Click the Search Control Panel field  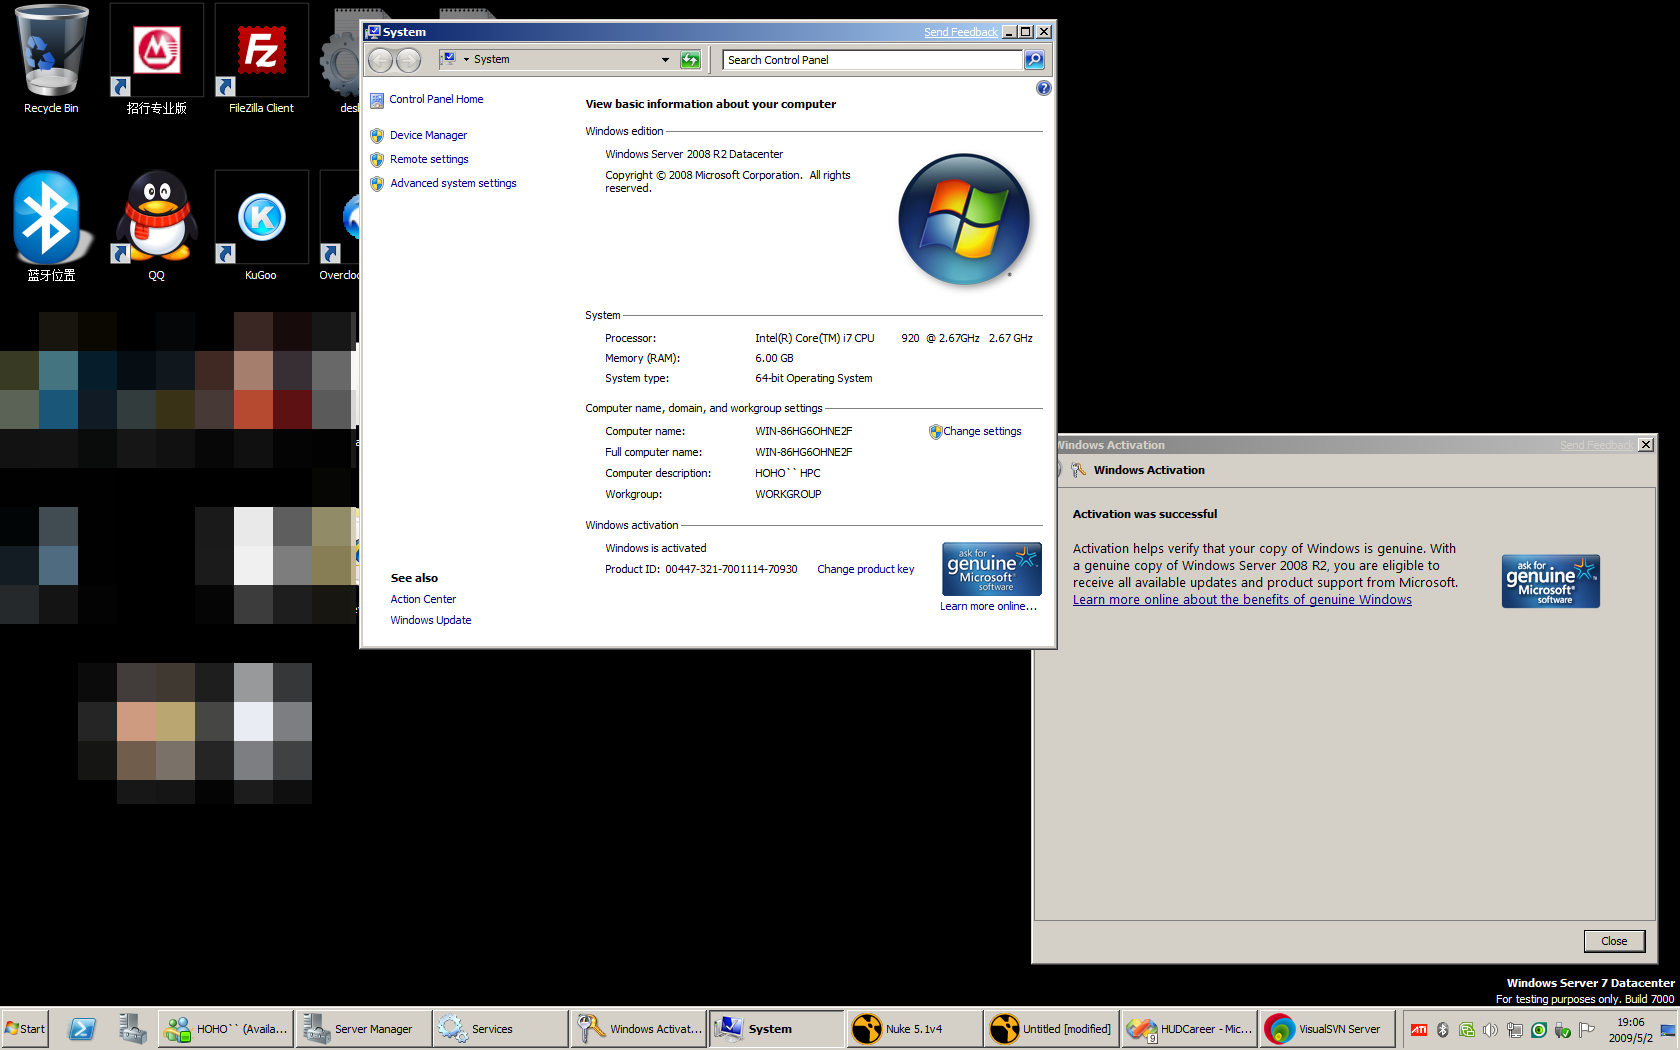[x=871, y=60]
